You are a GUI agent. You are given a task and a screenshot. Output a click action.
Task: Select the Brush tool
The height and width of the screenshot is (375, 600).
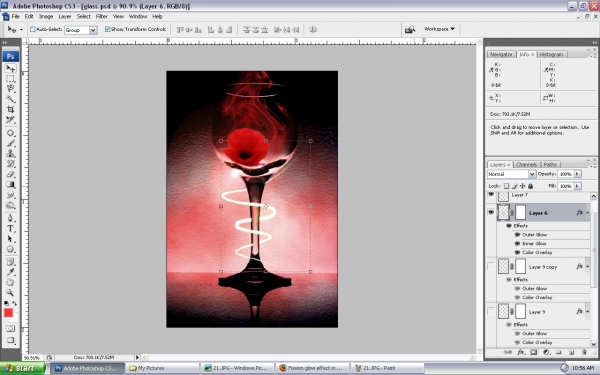[10, 143]
